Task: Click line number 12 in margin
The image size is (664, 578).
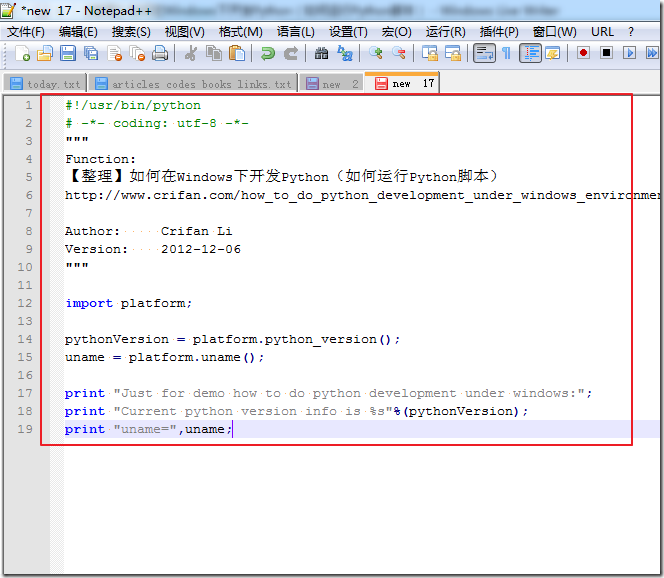Action: click(25, 303)
